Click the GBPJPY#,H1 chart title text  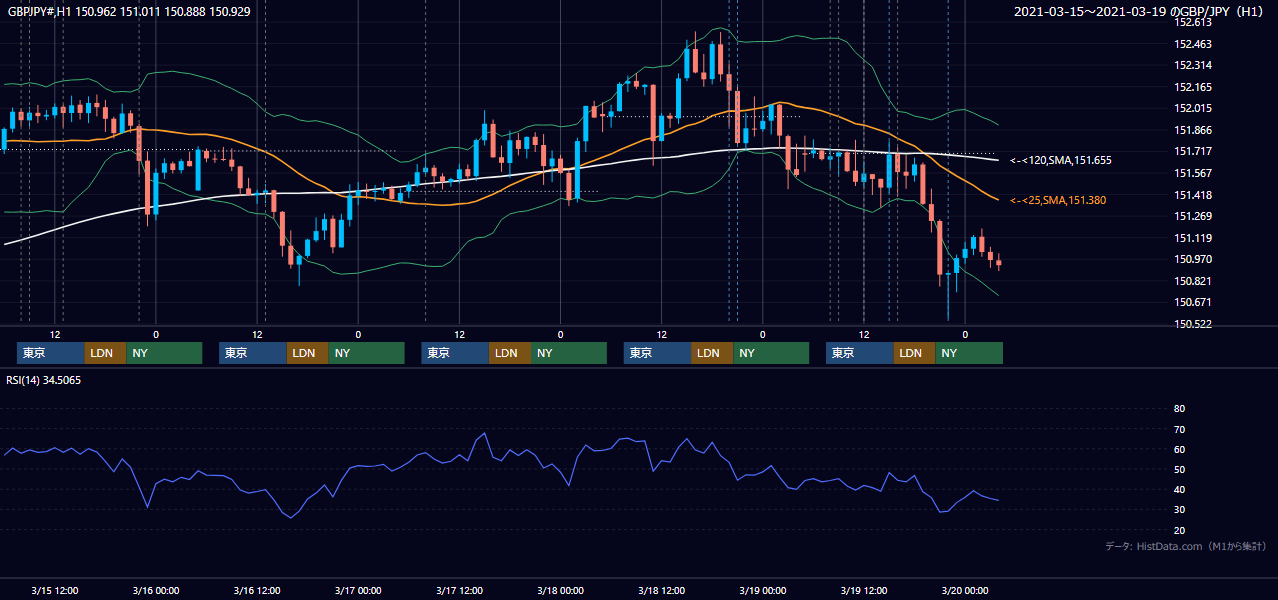pos(128,11)
